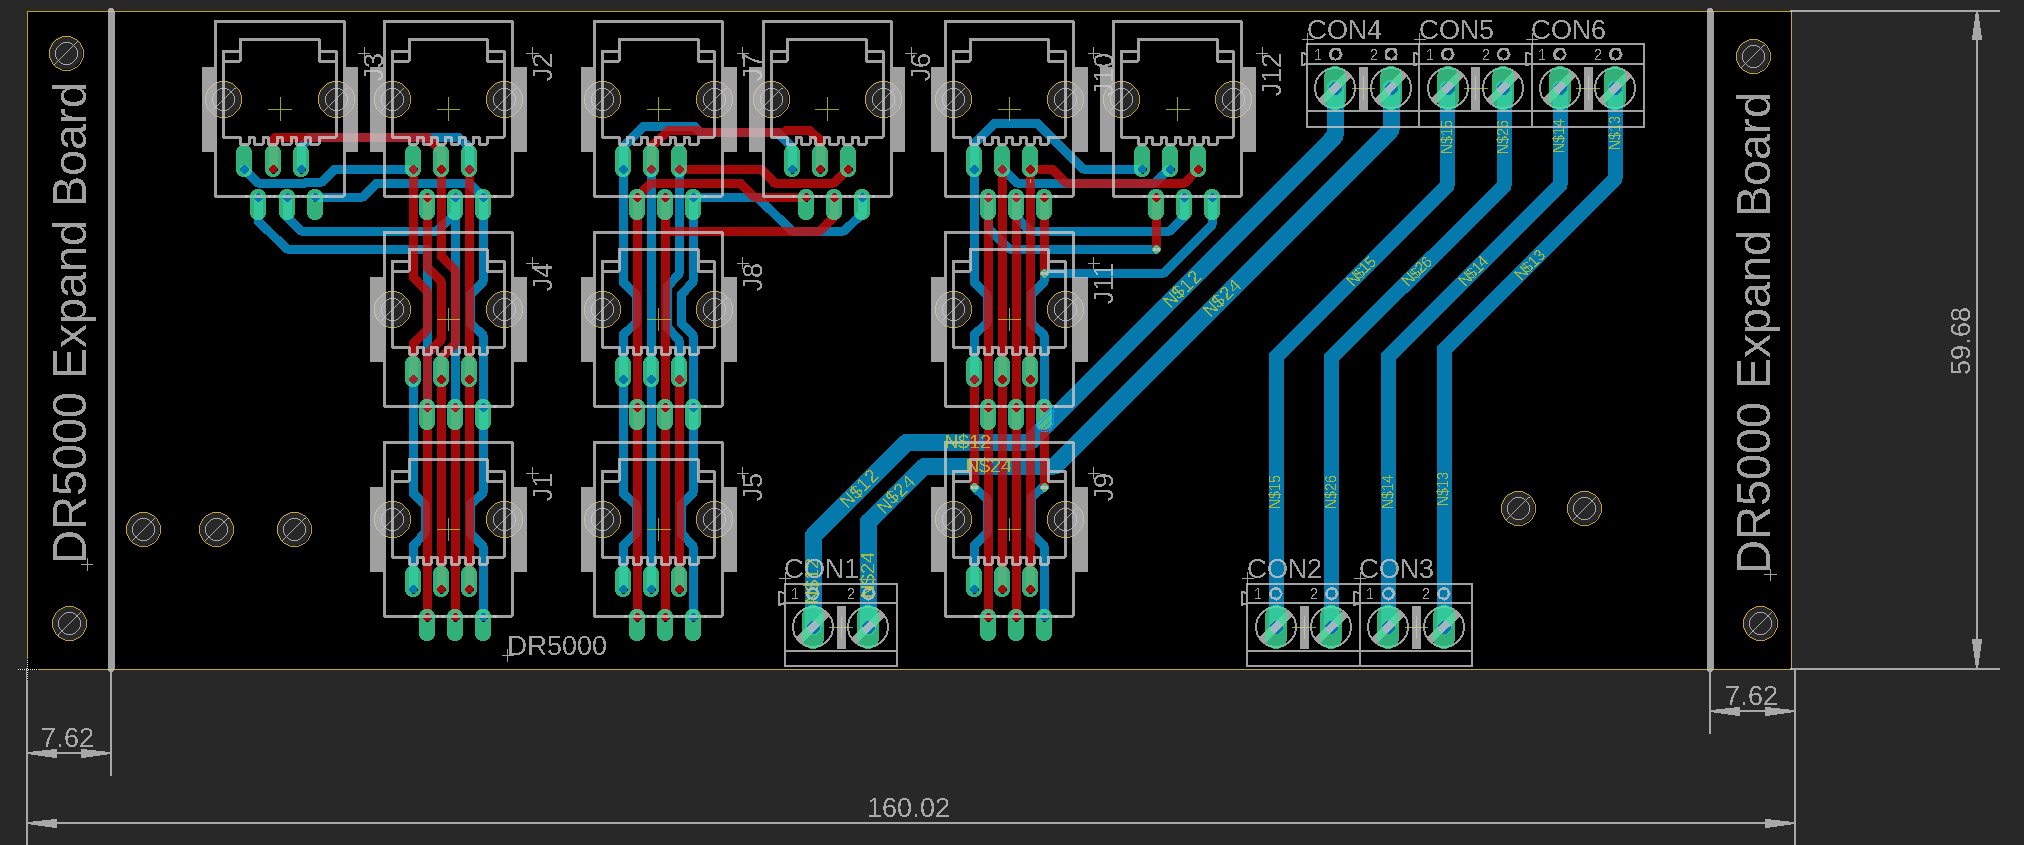Select the CON4 terminal block label
Viewport: 2024px width, 845px height.
click(1344, 31)
